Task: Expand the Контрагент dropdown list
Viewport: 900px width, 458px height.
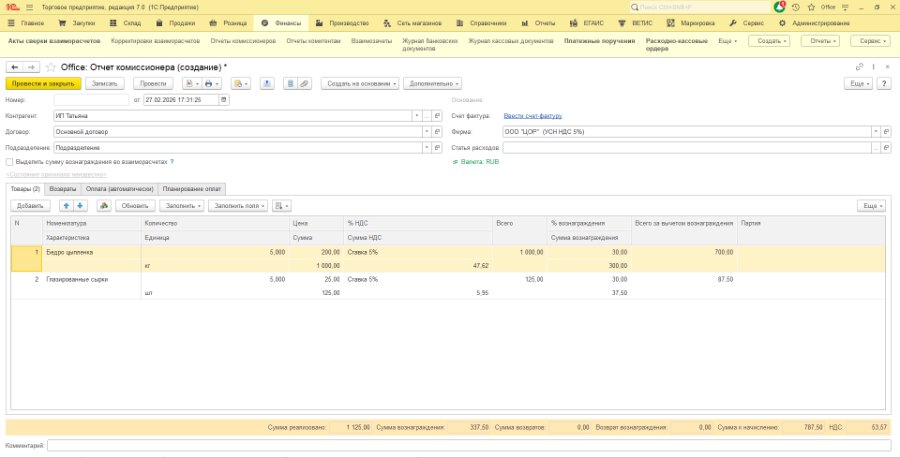Action: click(x=417, y=116)
